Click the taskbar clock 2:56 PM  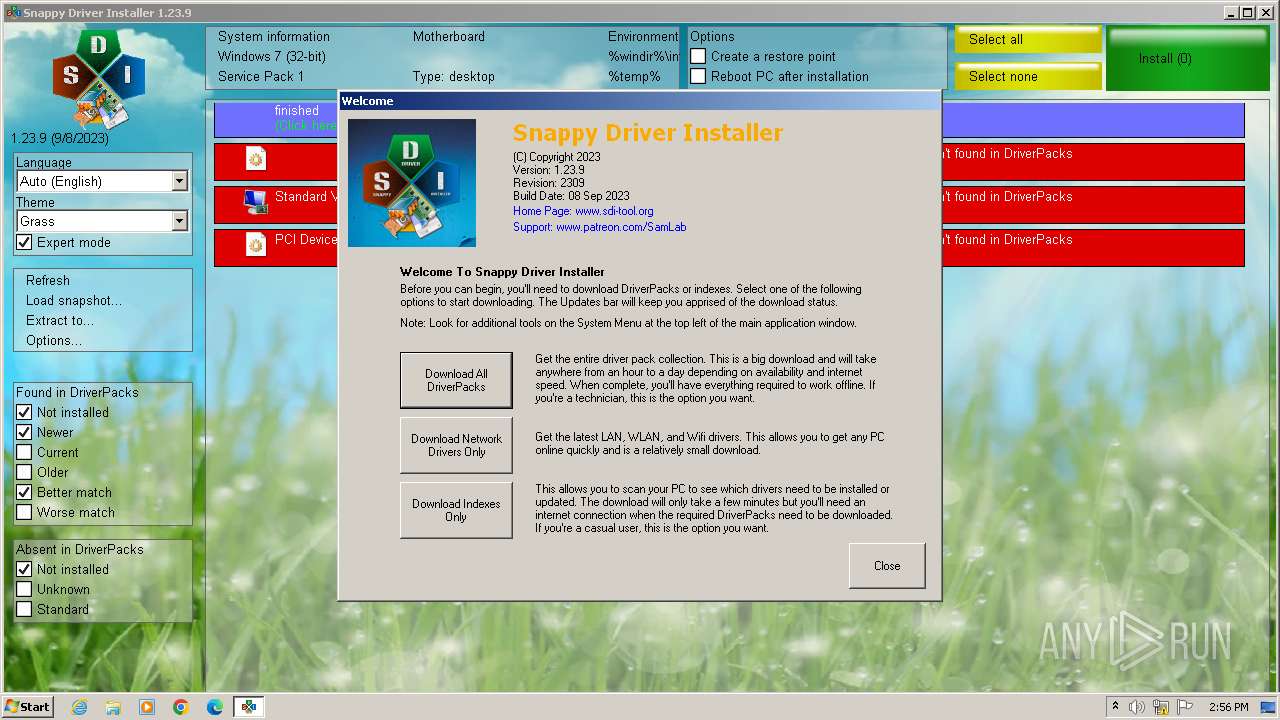[1228, 707]
